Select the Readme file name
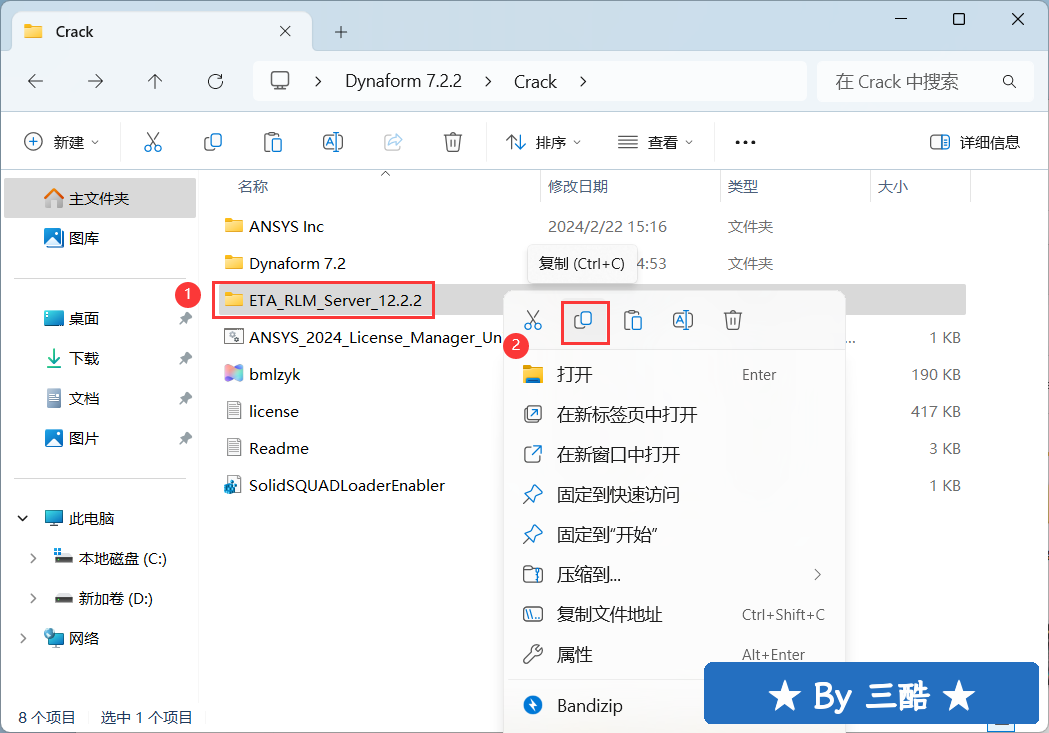 click(279, 448)
